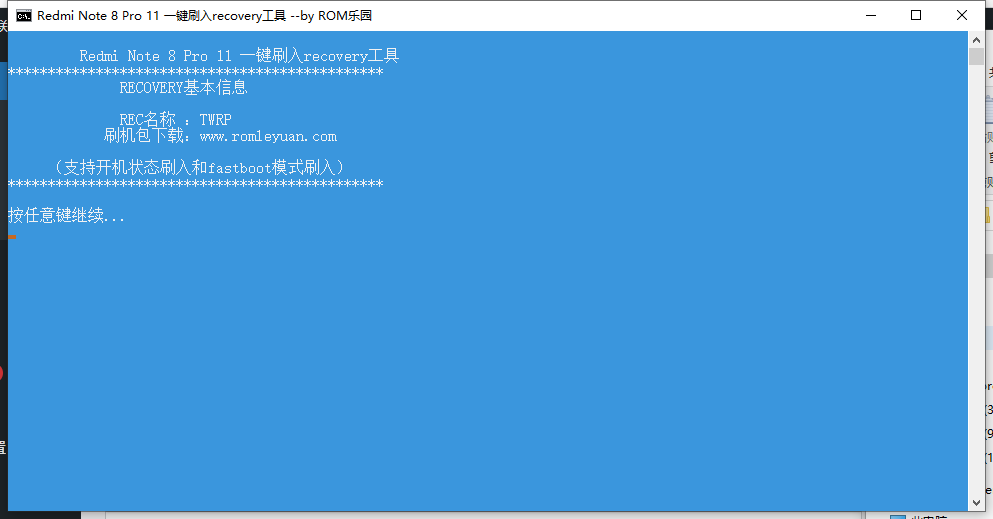Click the '按任意键继续...' prompt
Image resolution: width=993 pixels, height=519 pixels.
[66, 215]
